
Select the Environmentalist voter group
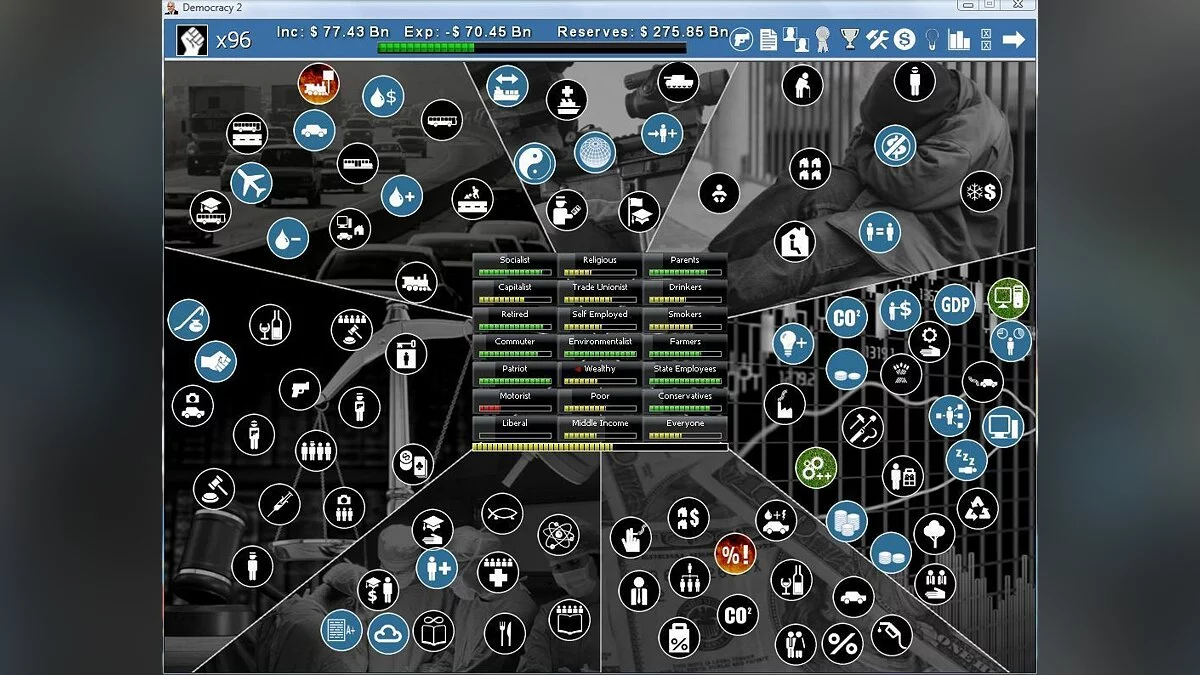pyautogui.click(x=600, y=347)
